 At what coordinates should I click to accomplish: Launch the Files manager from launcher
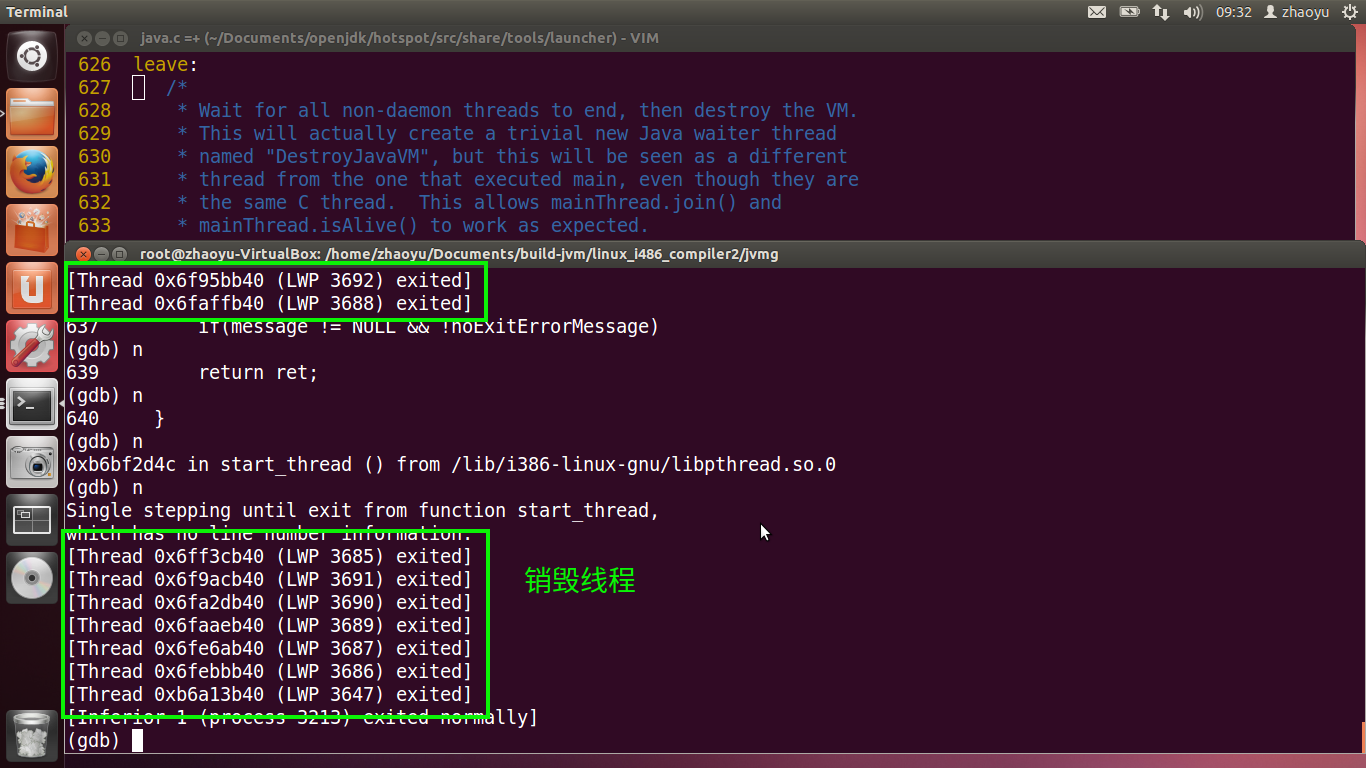(x=32, y=114)
